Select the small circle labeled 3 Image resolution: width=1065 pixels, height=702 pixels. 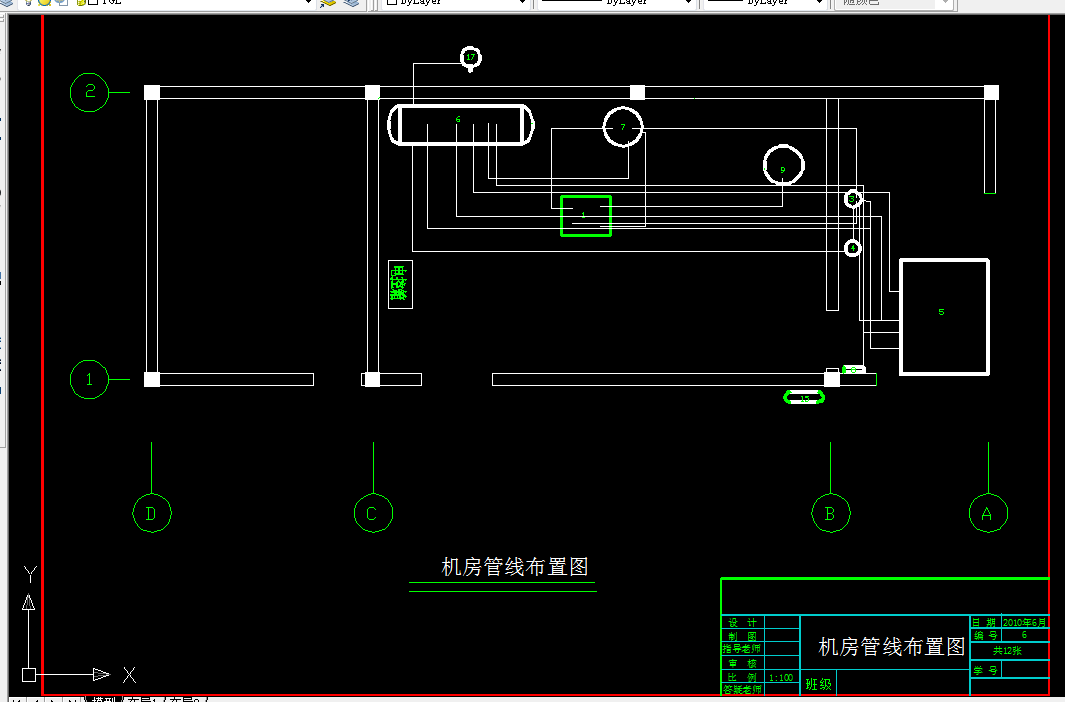[x=853, y=199]
